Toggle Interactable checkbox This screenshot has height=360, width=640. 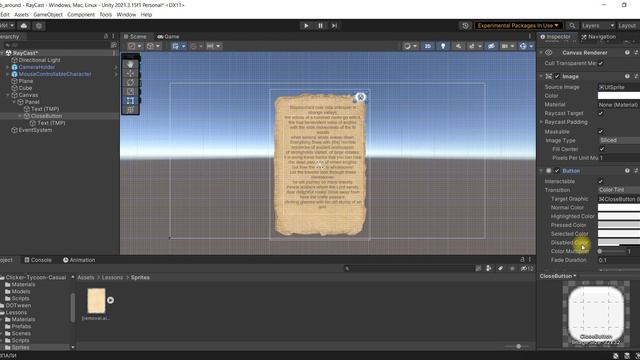(x=600, y=181)
